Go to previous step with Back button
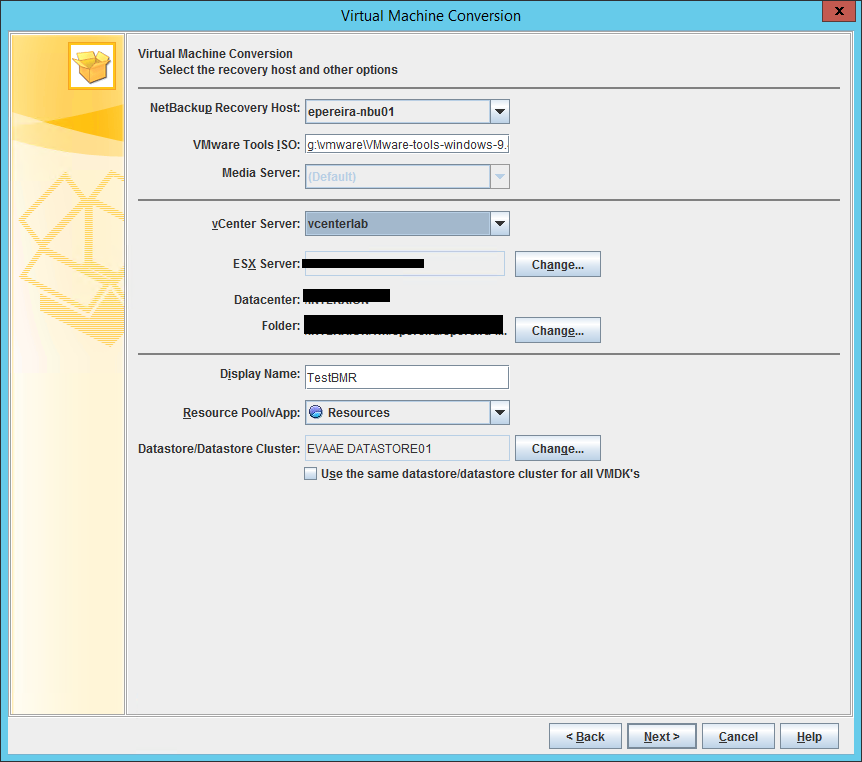Viewport: 862px width, 762px height. [x=585, y=736]
